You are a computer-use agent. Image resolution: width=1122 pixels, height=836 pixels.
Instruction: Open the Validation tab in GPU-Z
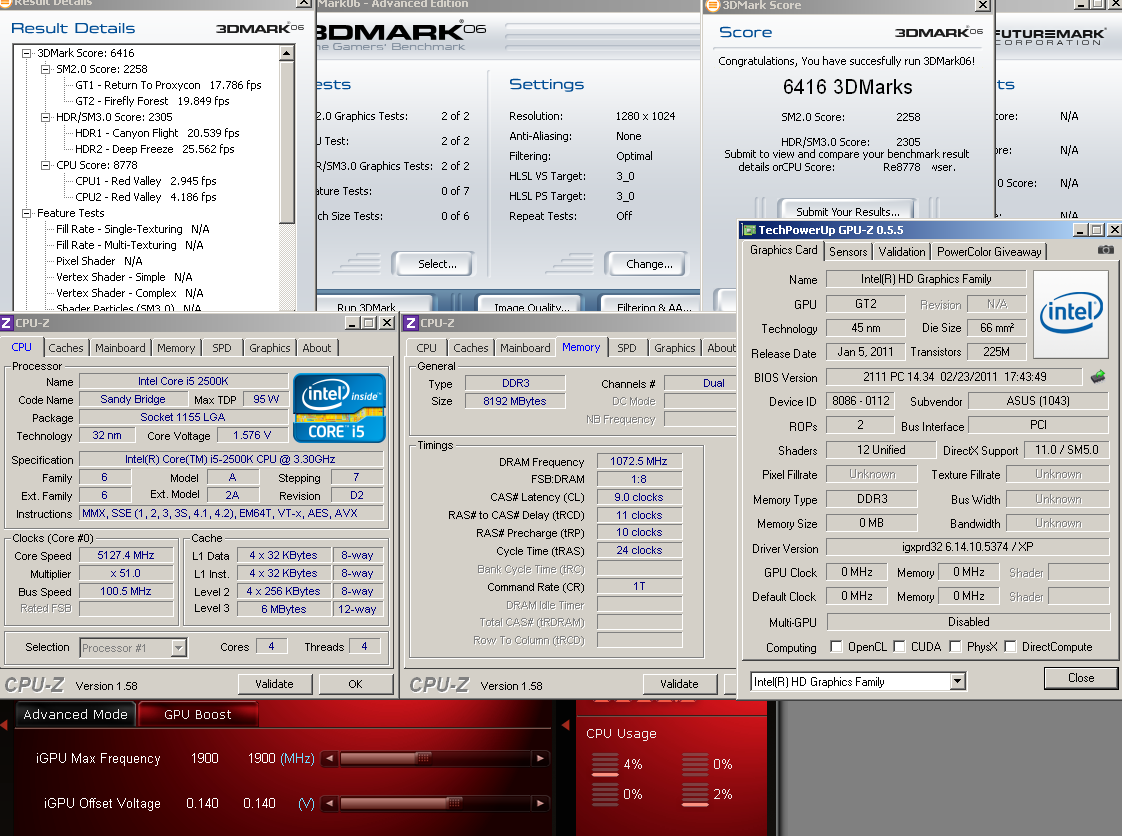[x=902, y=252]
